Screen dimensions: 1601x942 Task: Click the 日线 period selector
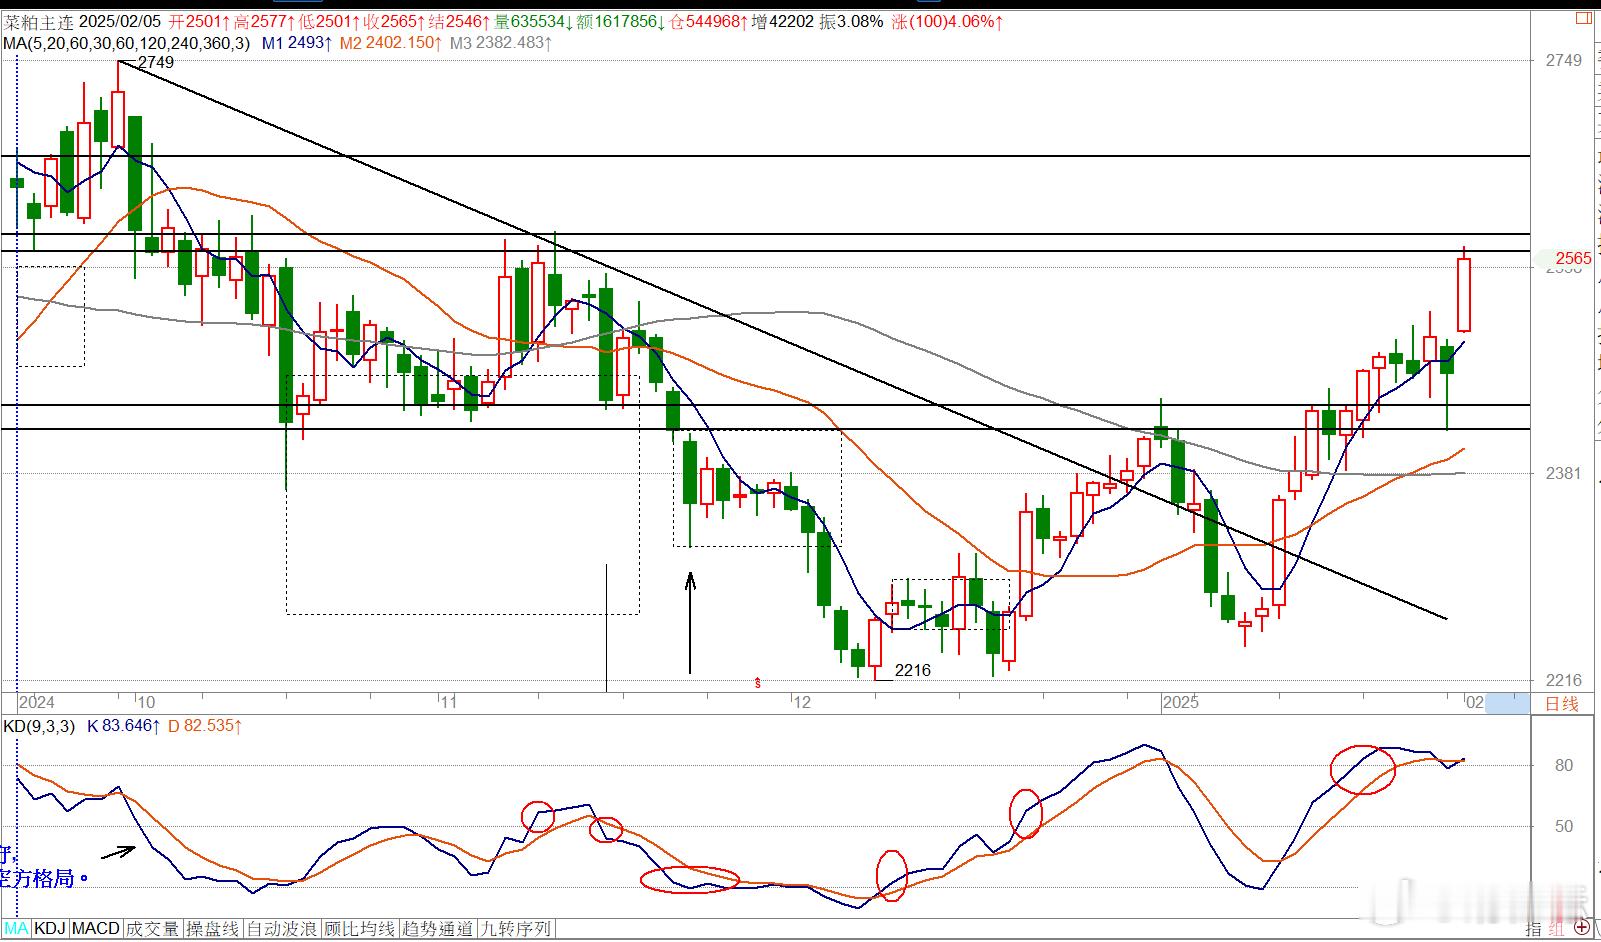click(x=1562, y=704)
